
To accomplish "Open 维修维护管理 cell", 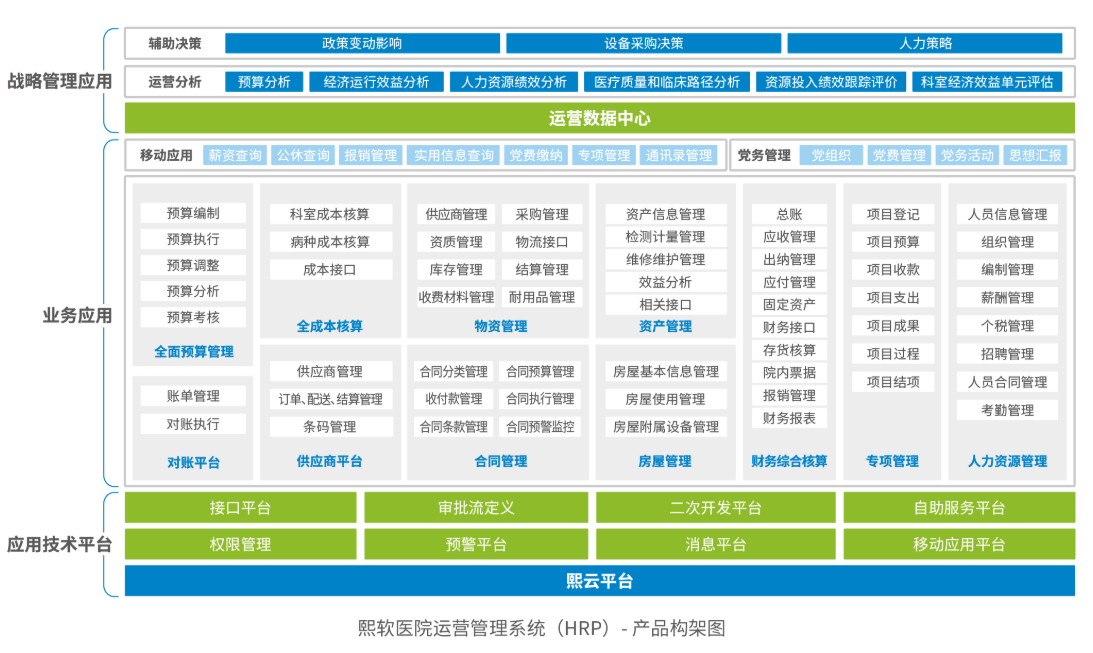I will pos(666,259).
